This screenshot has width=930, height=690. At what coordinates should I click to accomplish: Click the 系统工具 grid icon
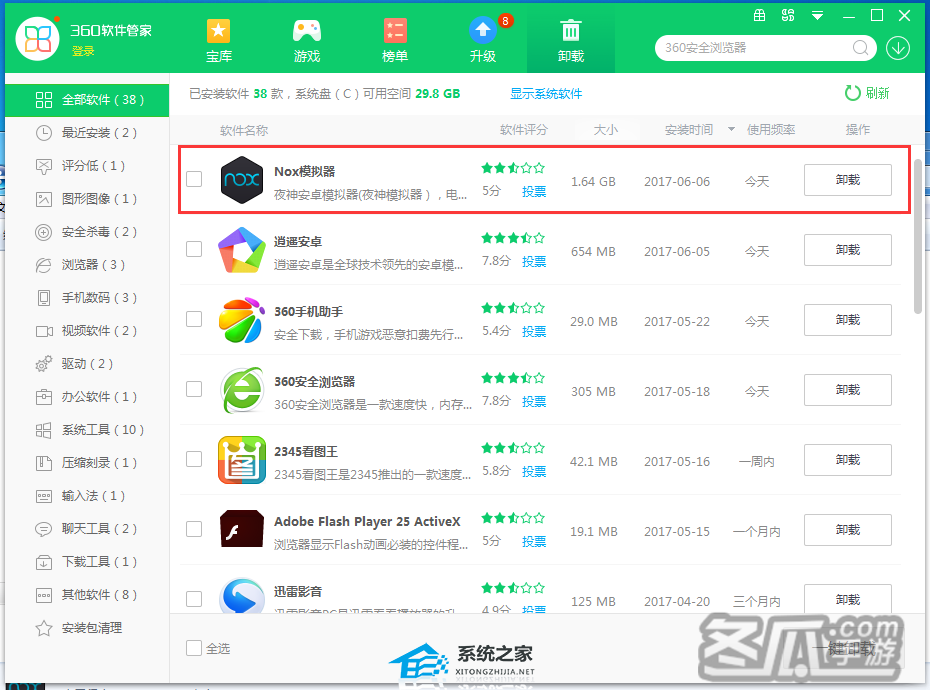tap(44, 430)
